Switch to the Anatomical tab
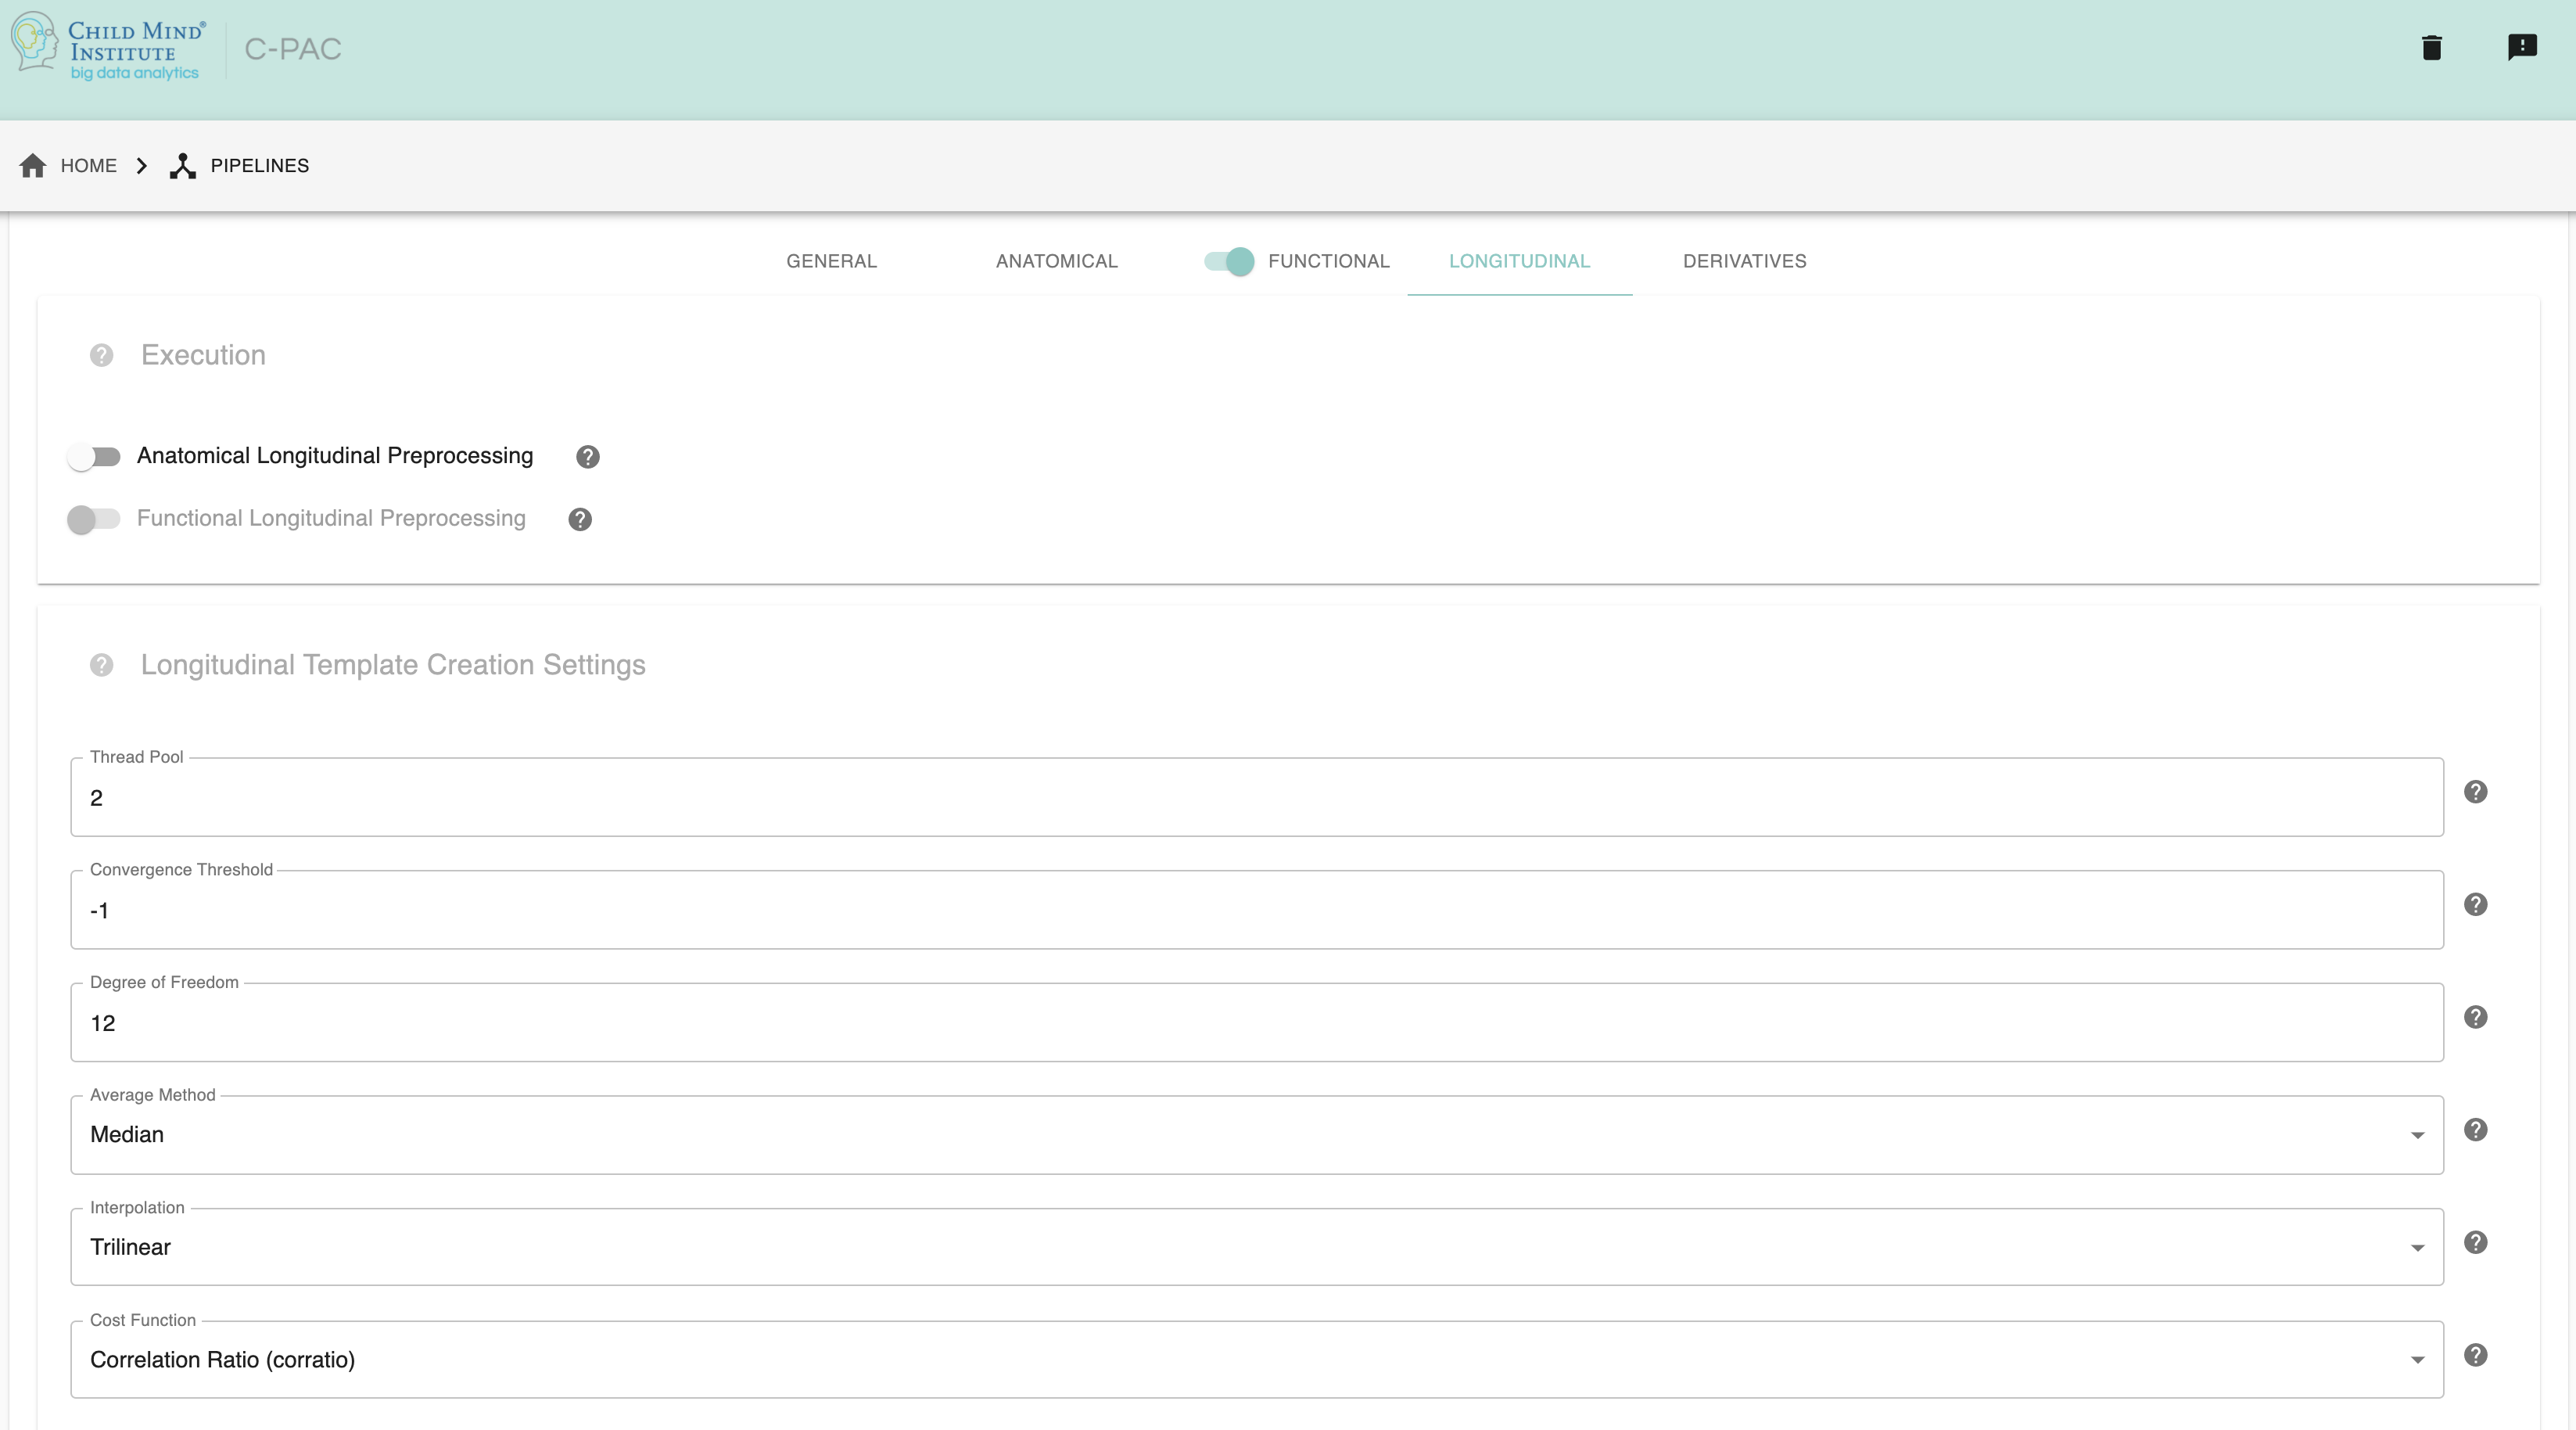This screenshot has height=1430, width=2576. coord(1056,262)
